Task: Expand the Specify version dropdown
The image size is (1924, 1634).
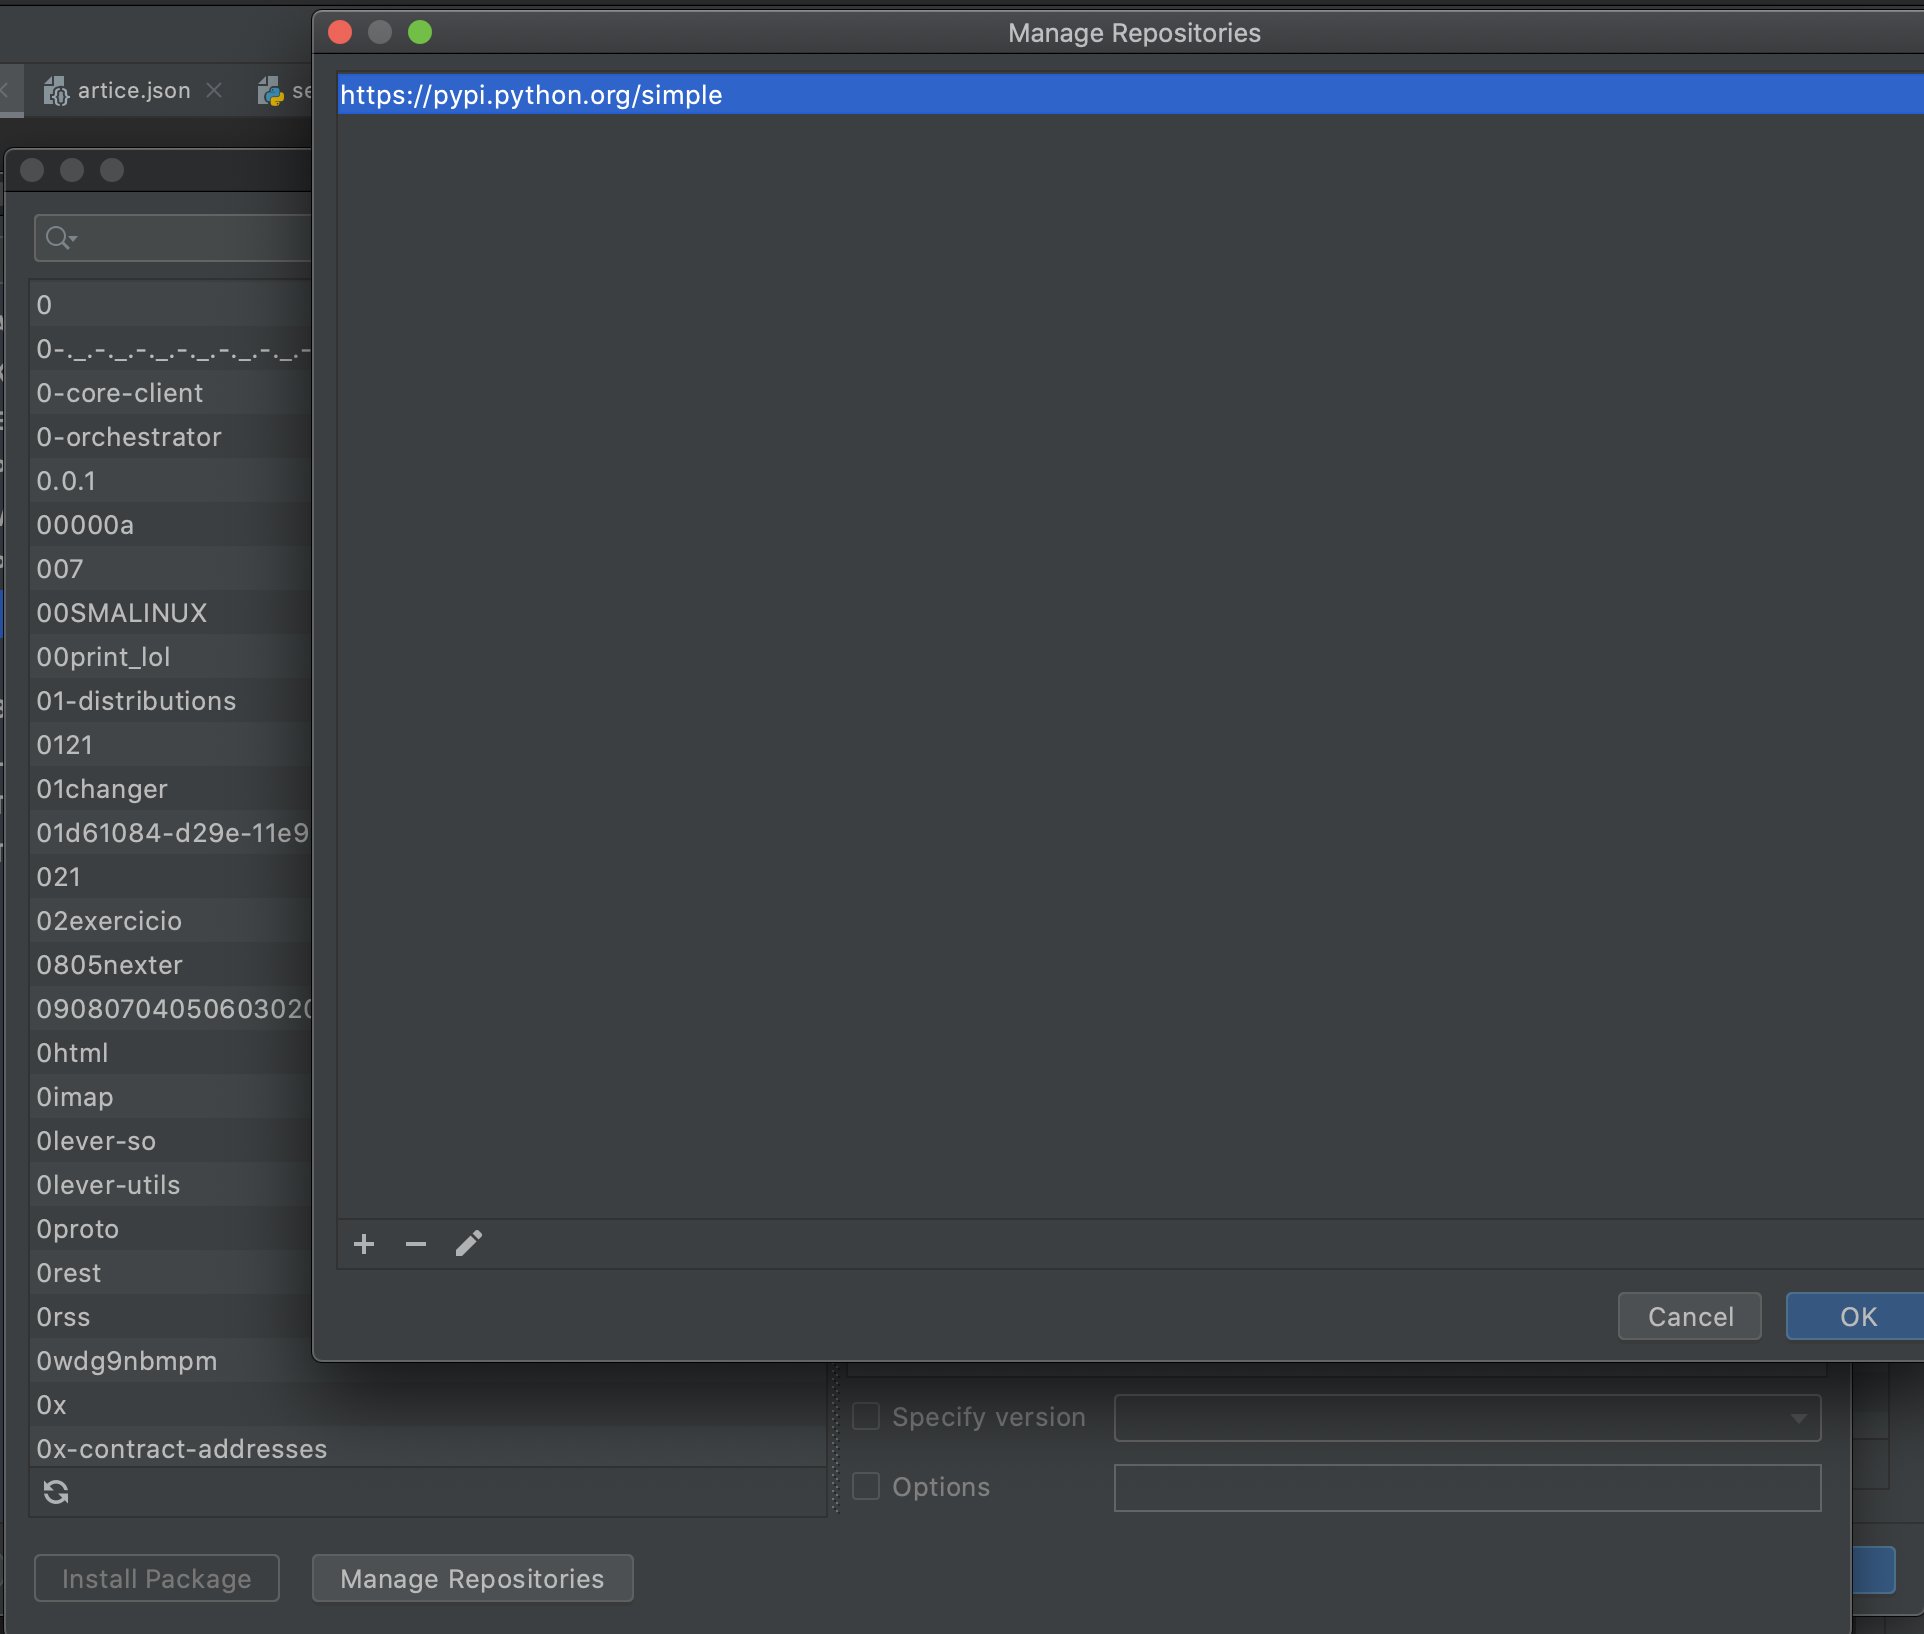Action: (1798, 1418)
